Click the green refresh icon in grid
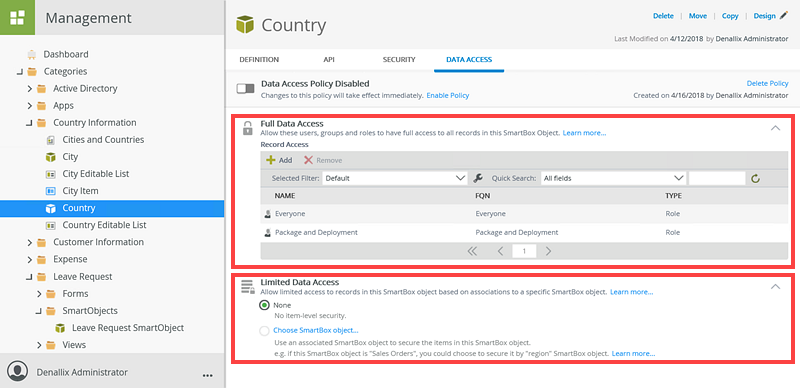This screenshot has width=800, height=388. point(756,178)
